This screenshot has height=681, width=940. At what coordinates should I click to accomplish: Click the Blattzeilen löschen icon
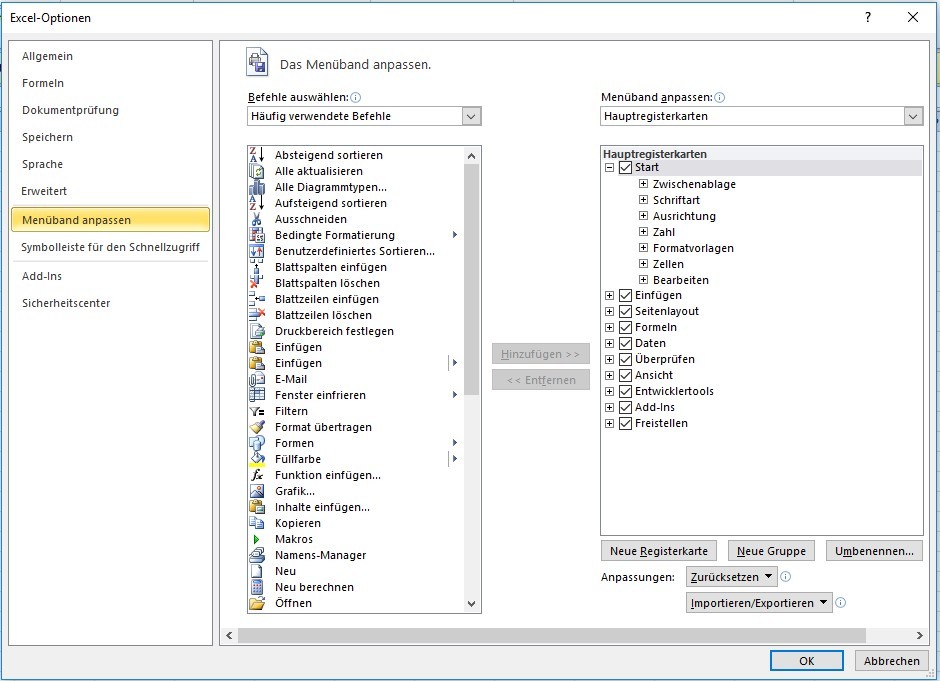257,315
